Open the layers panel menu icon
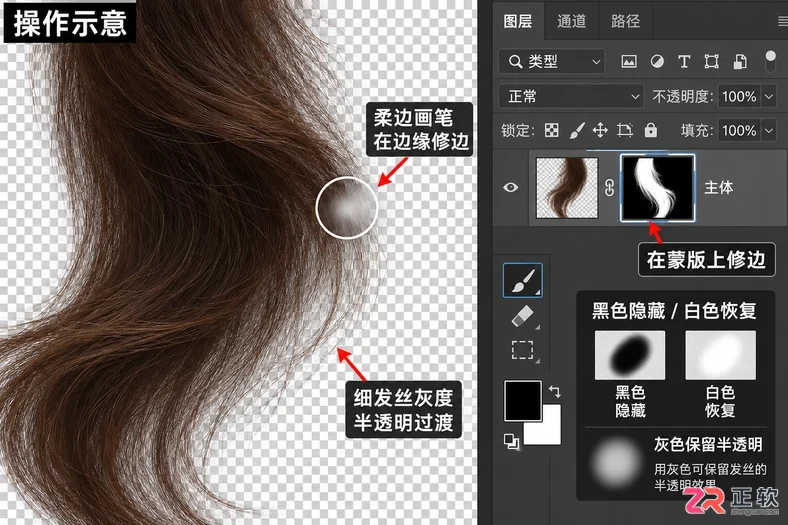Screen dimensions: 788x525 tap(782, 21)
